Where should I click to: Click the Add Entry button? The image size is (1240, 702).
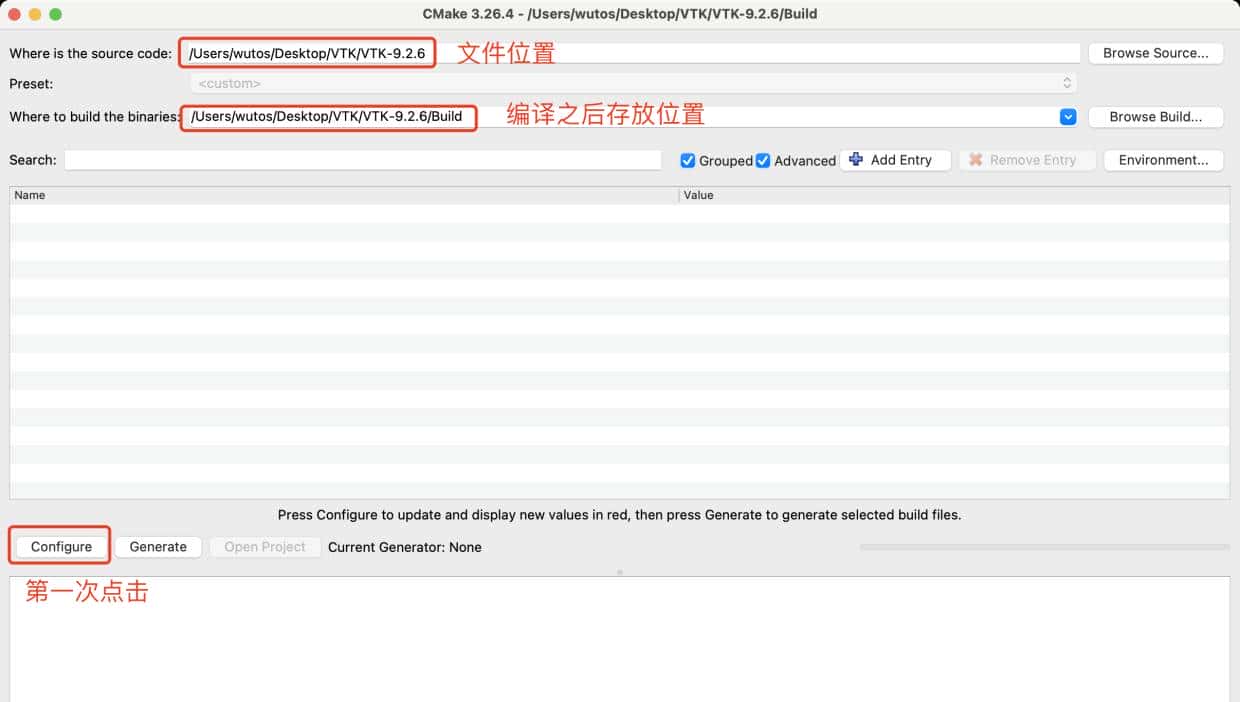click(895, 160)
